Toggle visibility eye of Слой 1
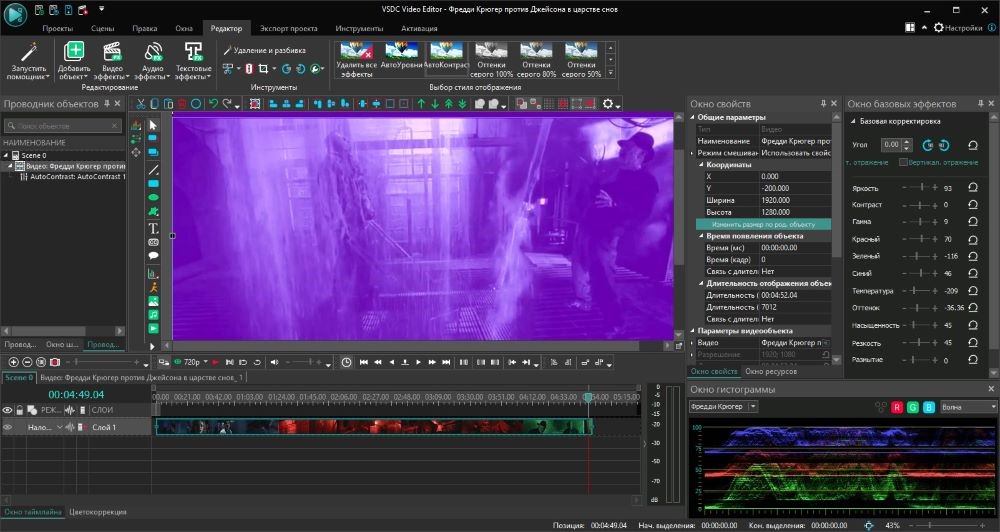The image size is (1000, 532). click(8, 428)
